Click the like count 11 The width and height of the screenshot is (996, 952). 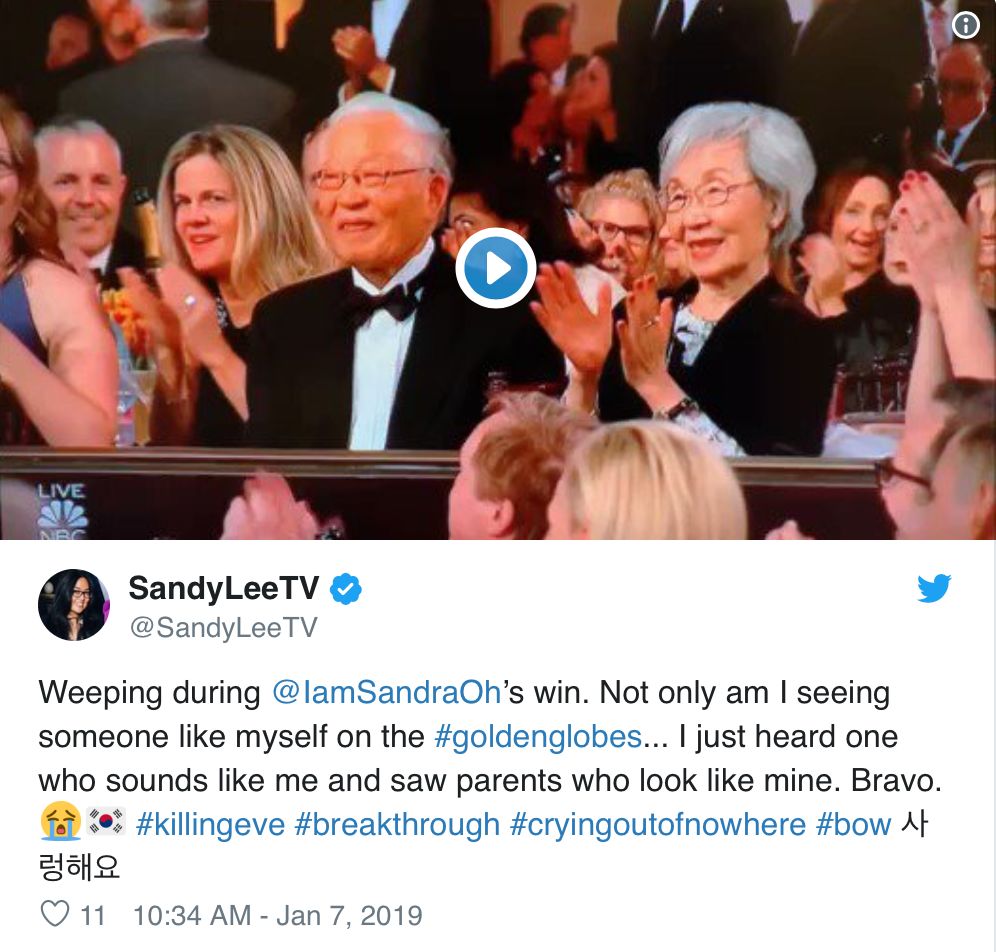(93, 916)
